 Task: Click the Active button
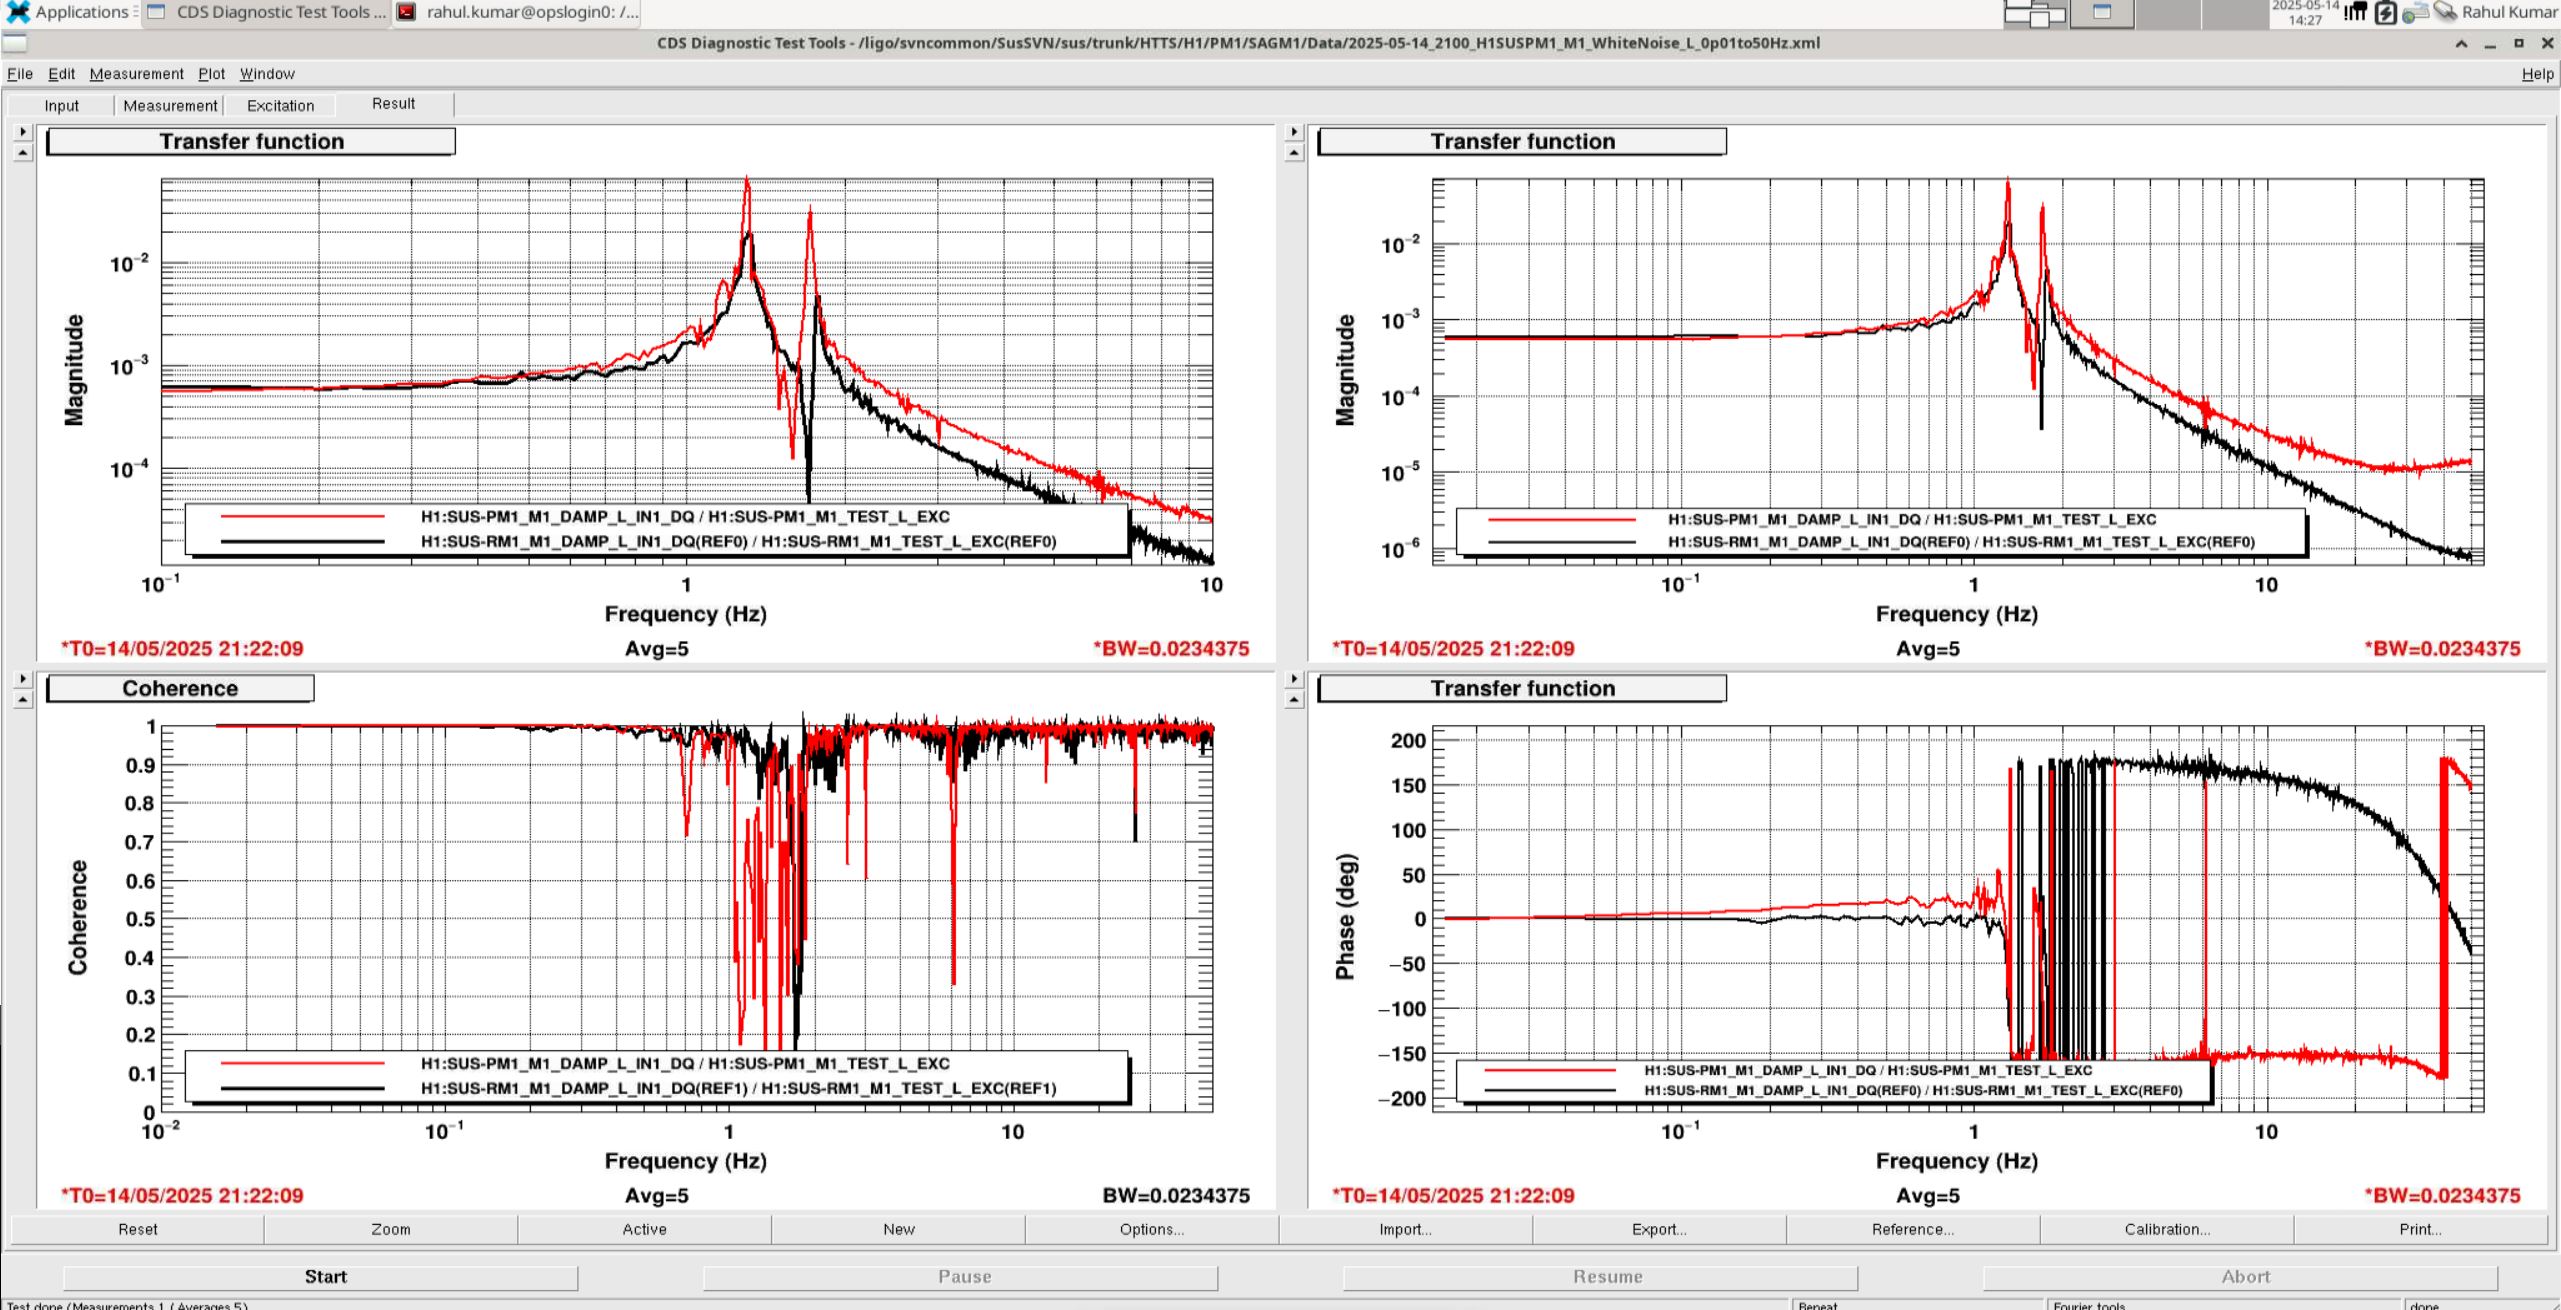[x=645, y=1229]
